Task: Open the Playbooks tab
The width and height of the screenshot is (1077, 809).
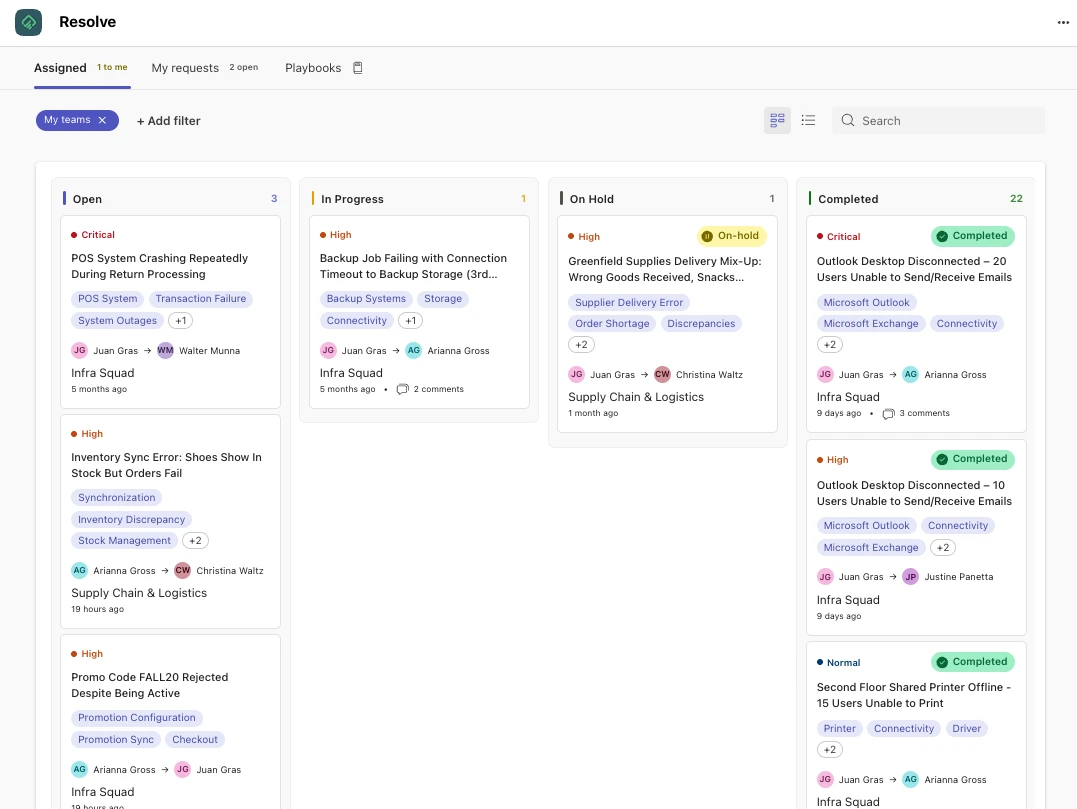Action: 324,68
